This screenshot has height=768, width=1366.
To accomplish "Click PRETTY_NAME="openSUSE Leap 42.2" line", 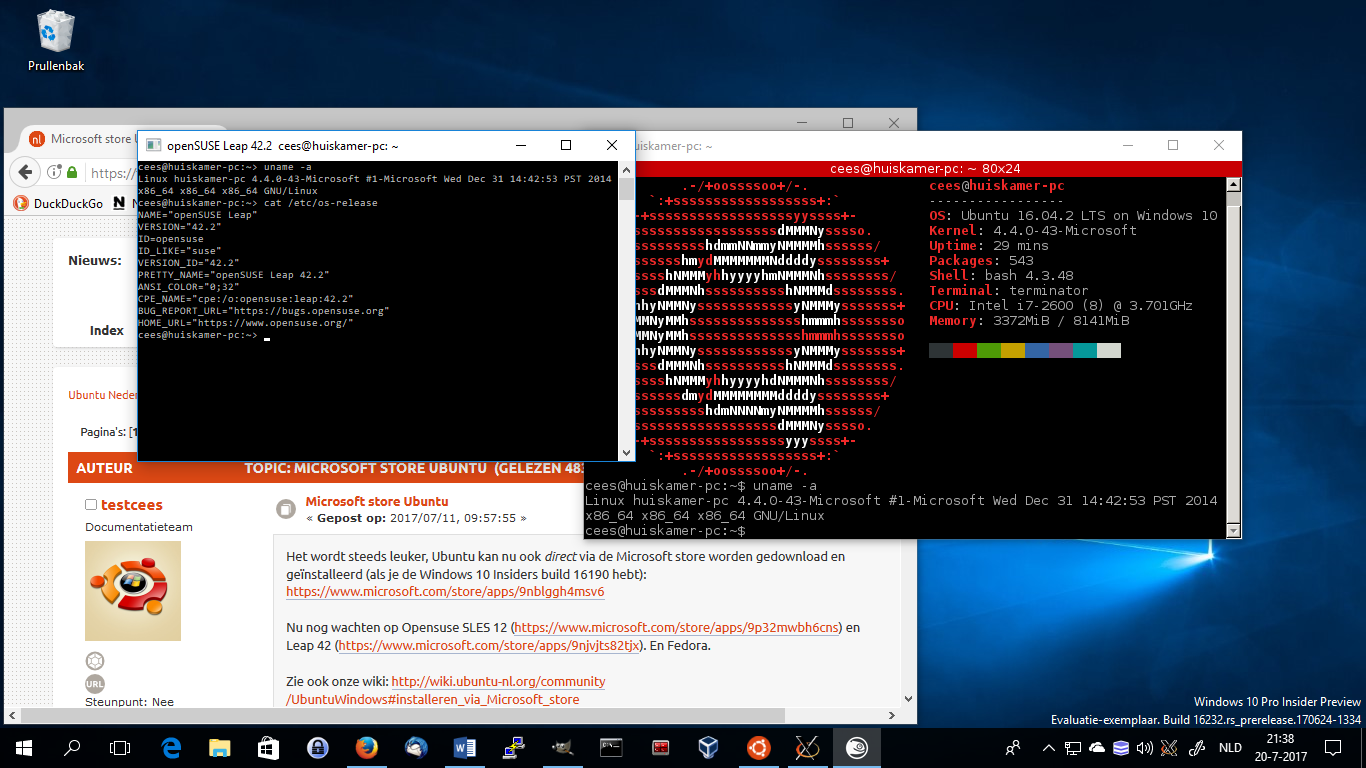I will click(233, 275).
